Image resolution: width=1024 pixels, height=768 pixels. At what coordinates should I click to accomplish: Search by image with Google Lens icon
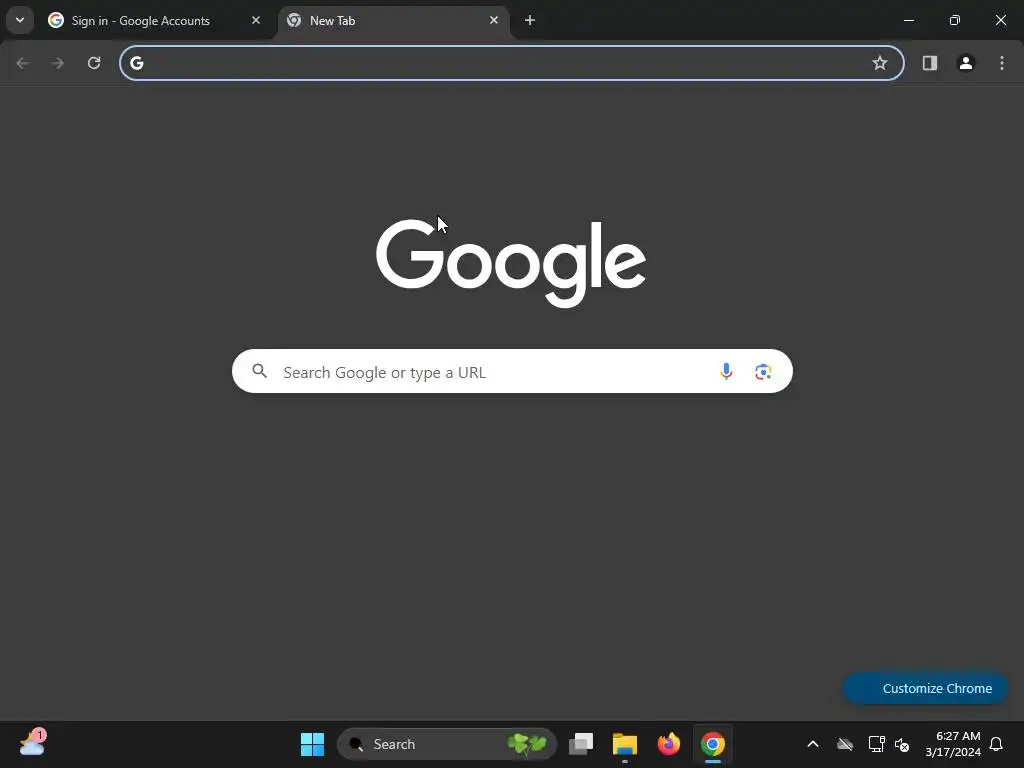pos(763,372)
